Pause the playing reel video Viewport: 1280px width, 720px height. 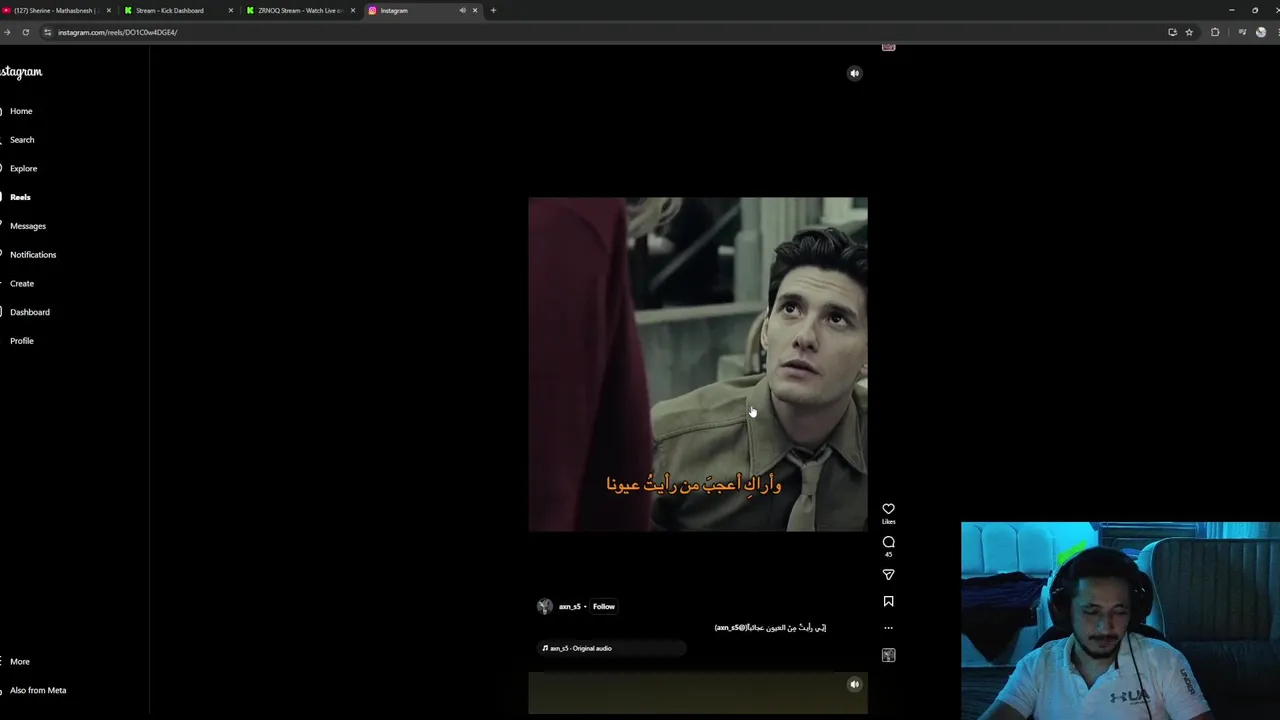[x=698, y=364]
